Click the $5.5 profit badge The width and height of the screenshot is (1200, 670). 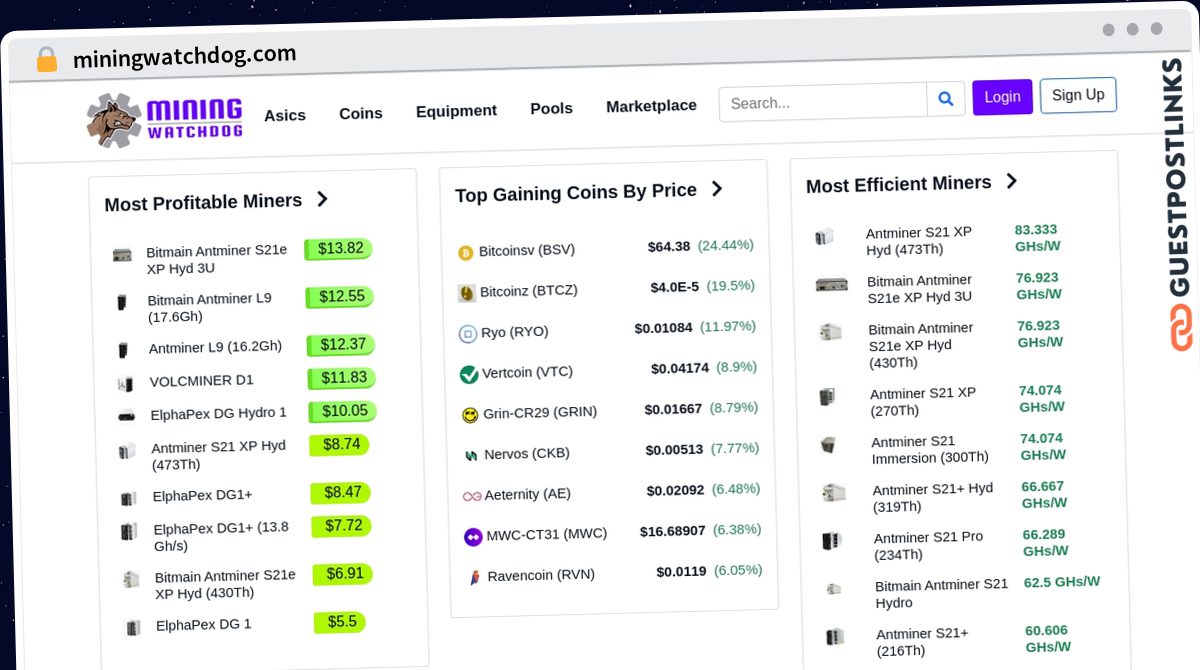(x=341, y=622)
